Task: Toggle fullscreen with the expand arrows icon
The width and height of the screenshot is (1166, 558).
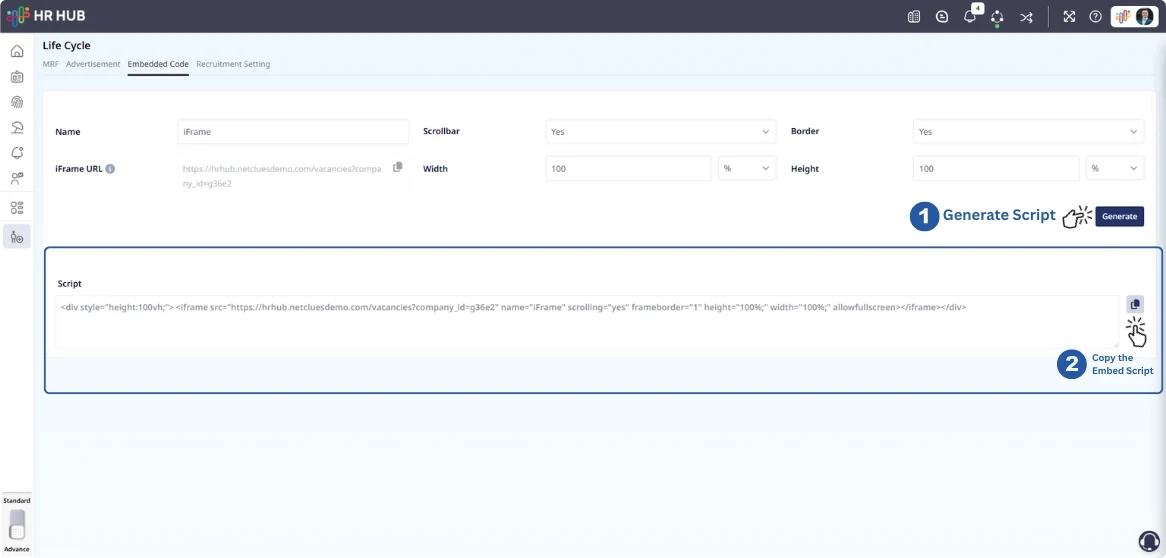Action: click(x=1069, y=16)
